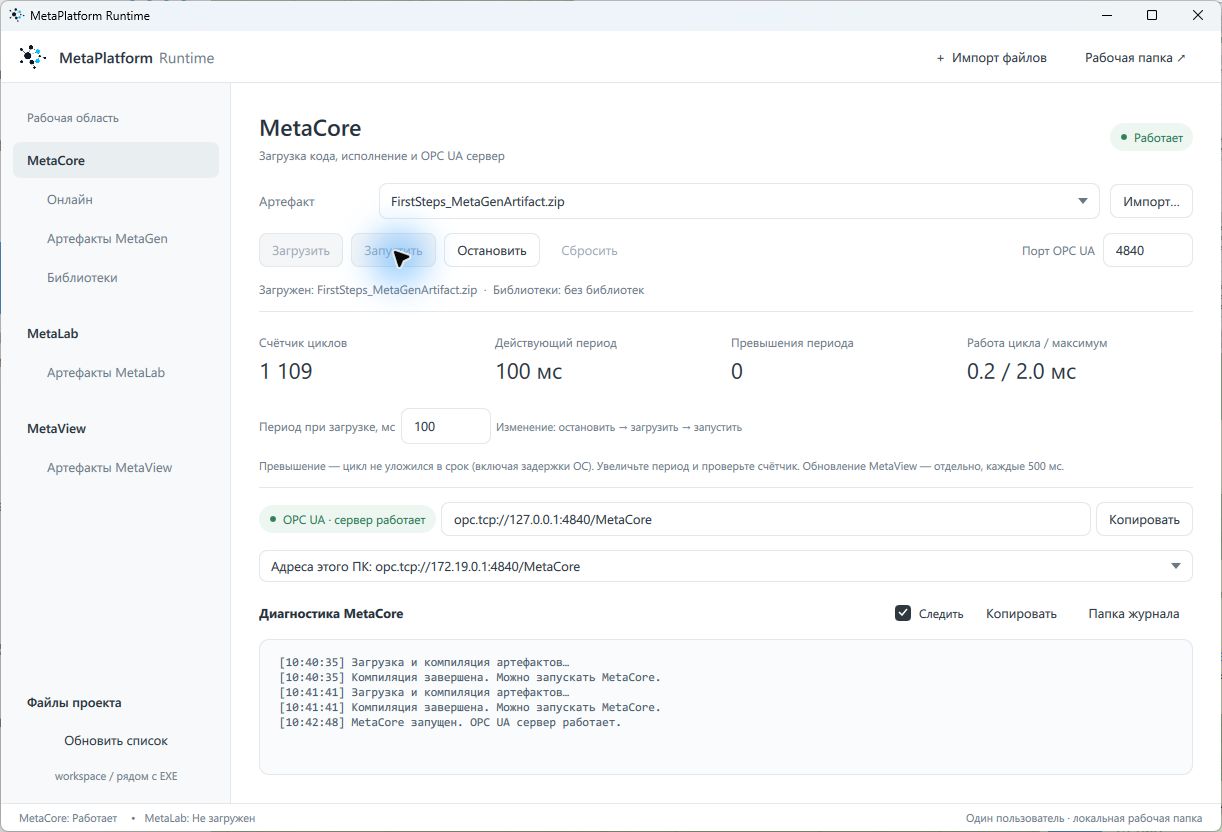Viewport: 1222px width, 832px height.
Task: Click the OPC UA сервер работает badge
Action: 347,519
